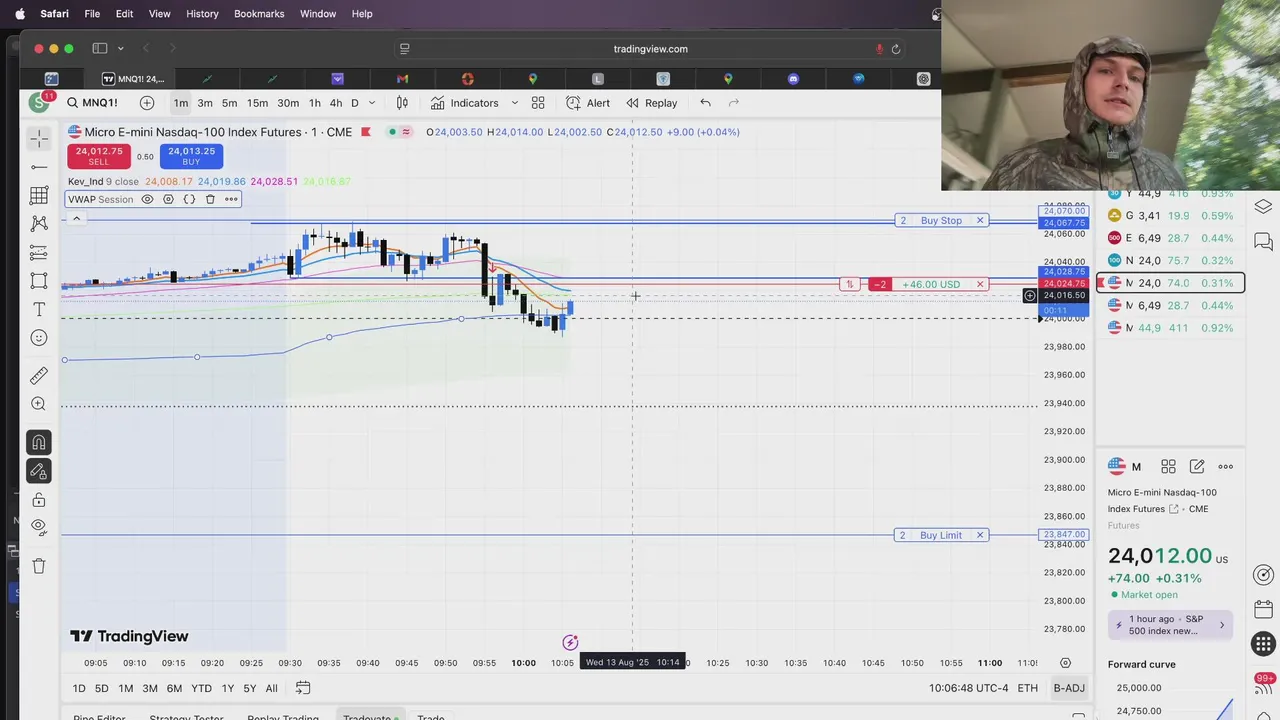Screen dimensions: 1280x720
Task: Undo the last chart action
Action: pyautogui.click(x=706, y=103)
